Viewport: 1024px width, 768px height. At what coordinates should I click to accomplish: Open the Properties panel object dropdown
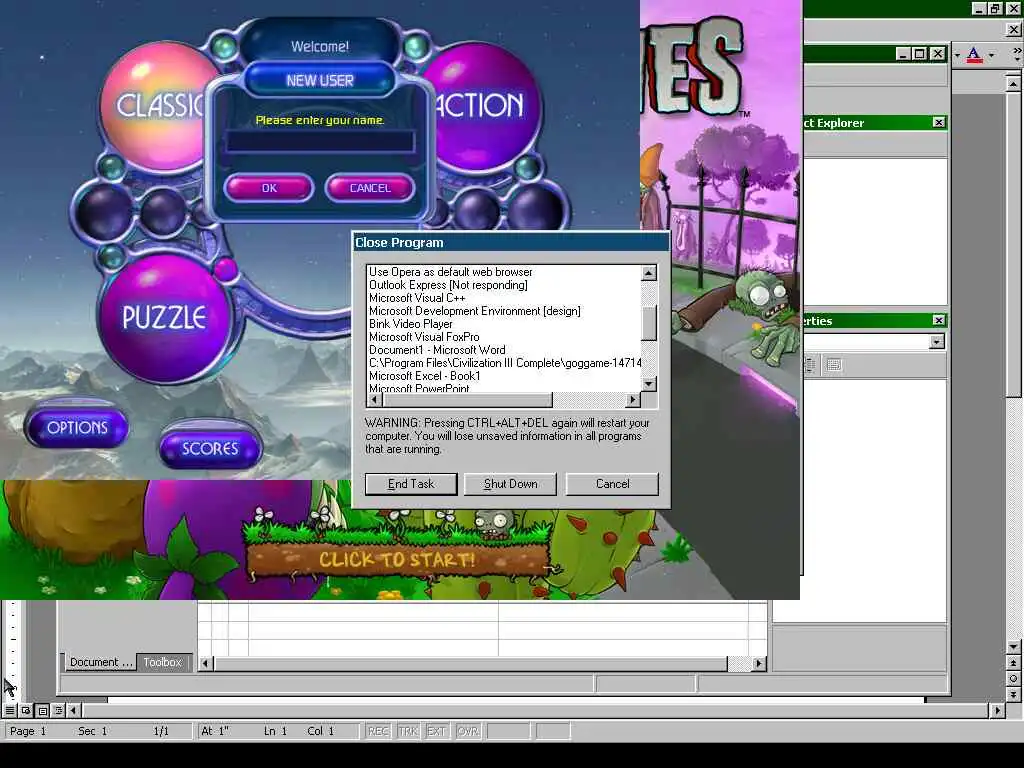pyautogui.click(x=937, y=342)
